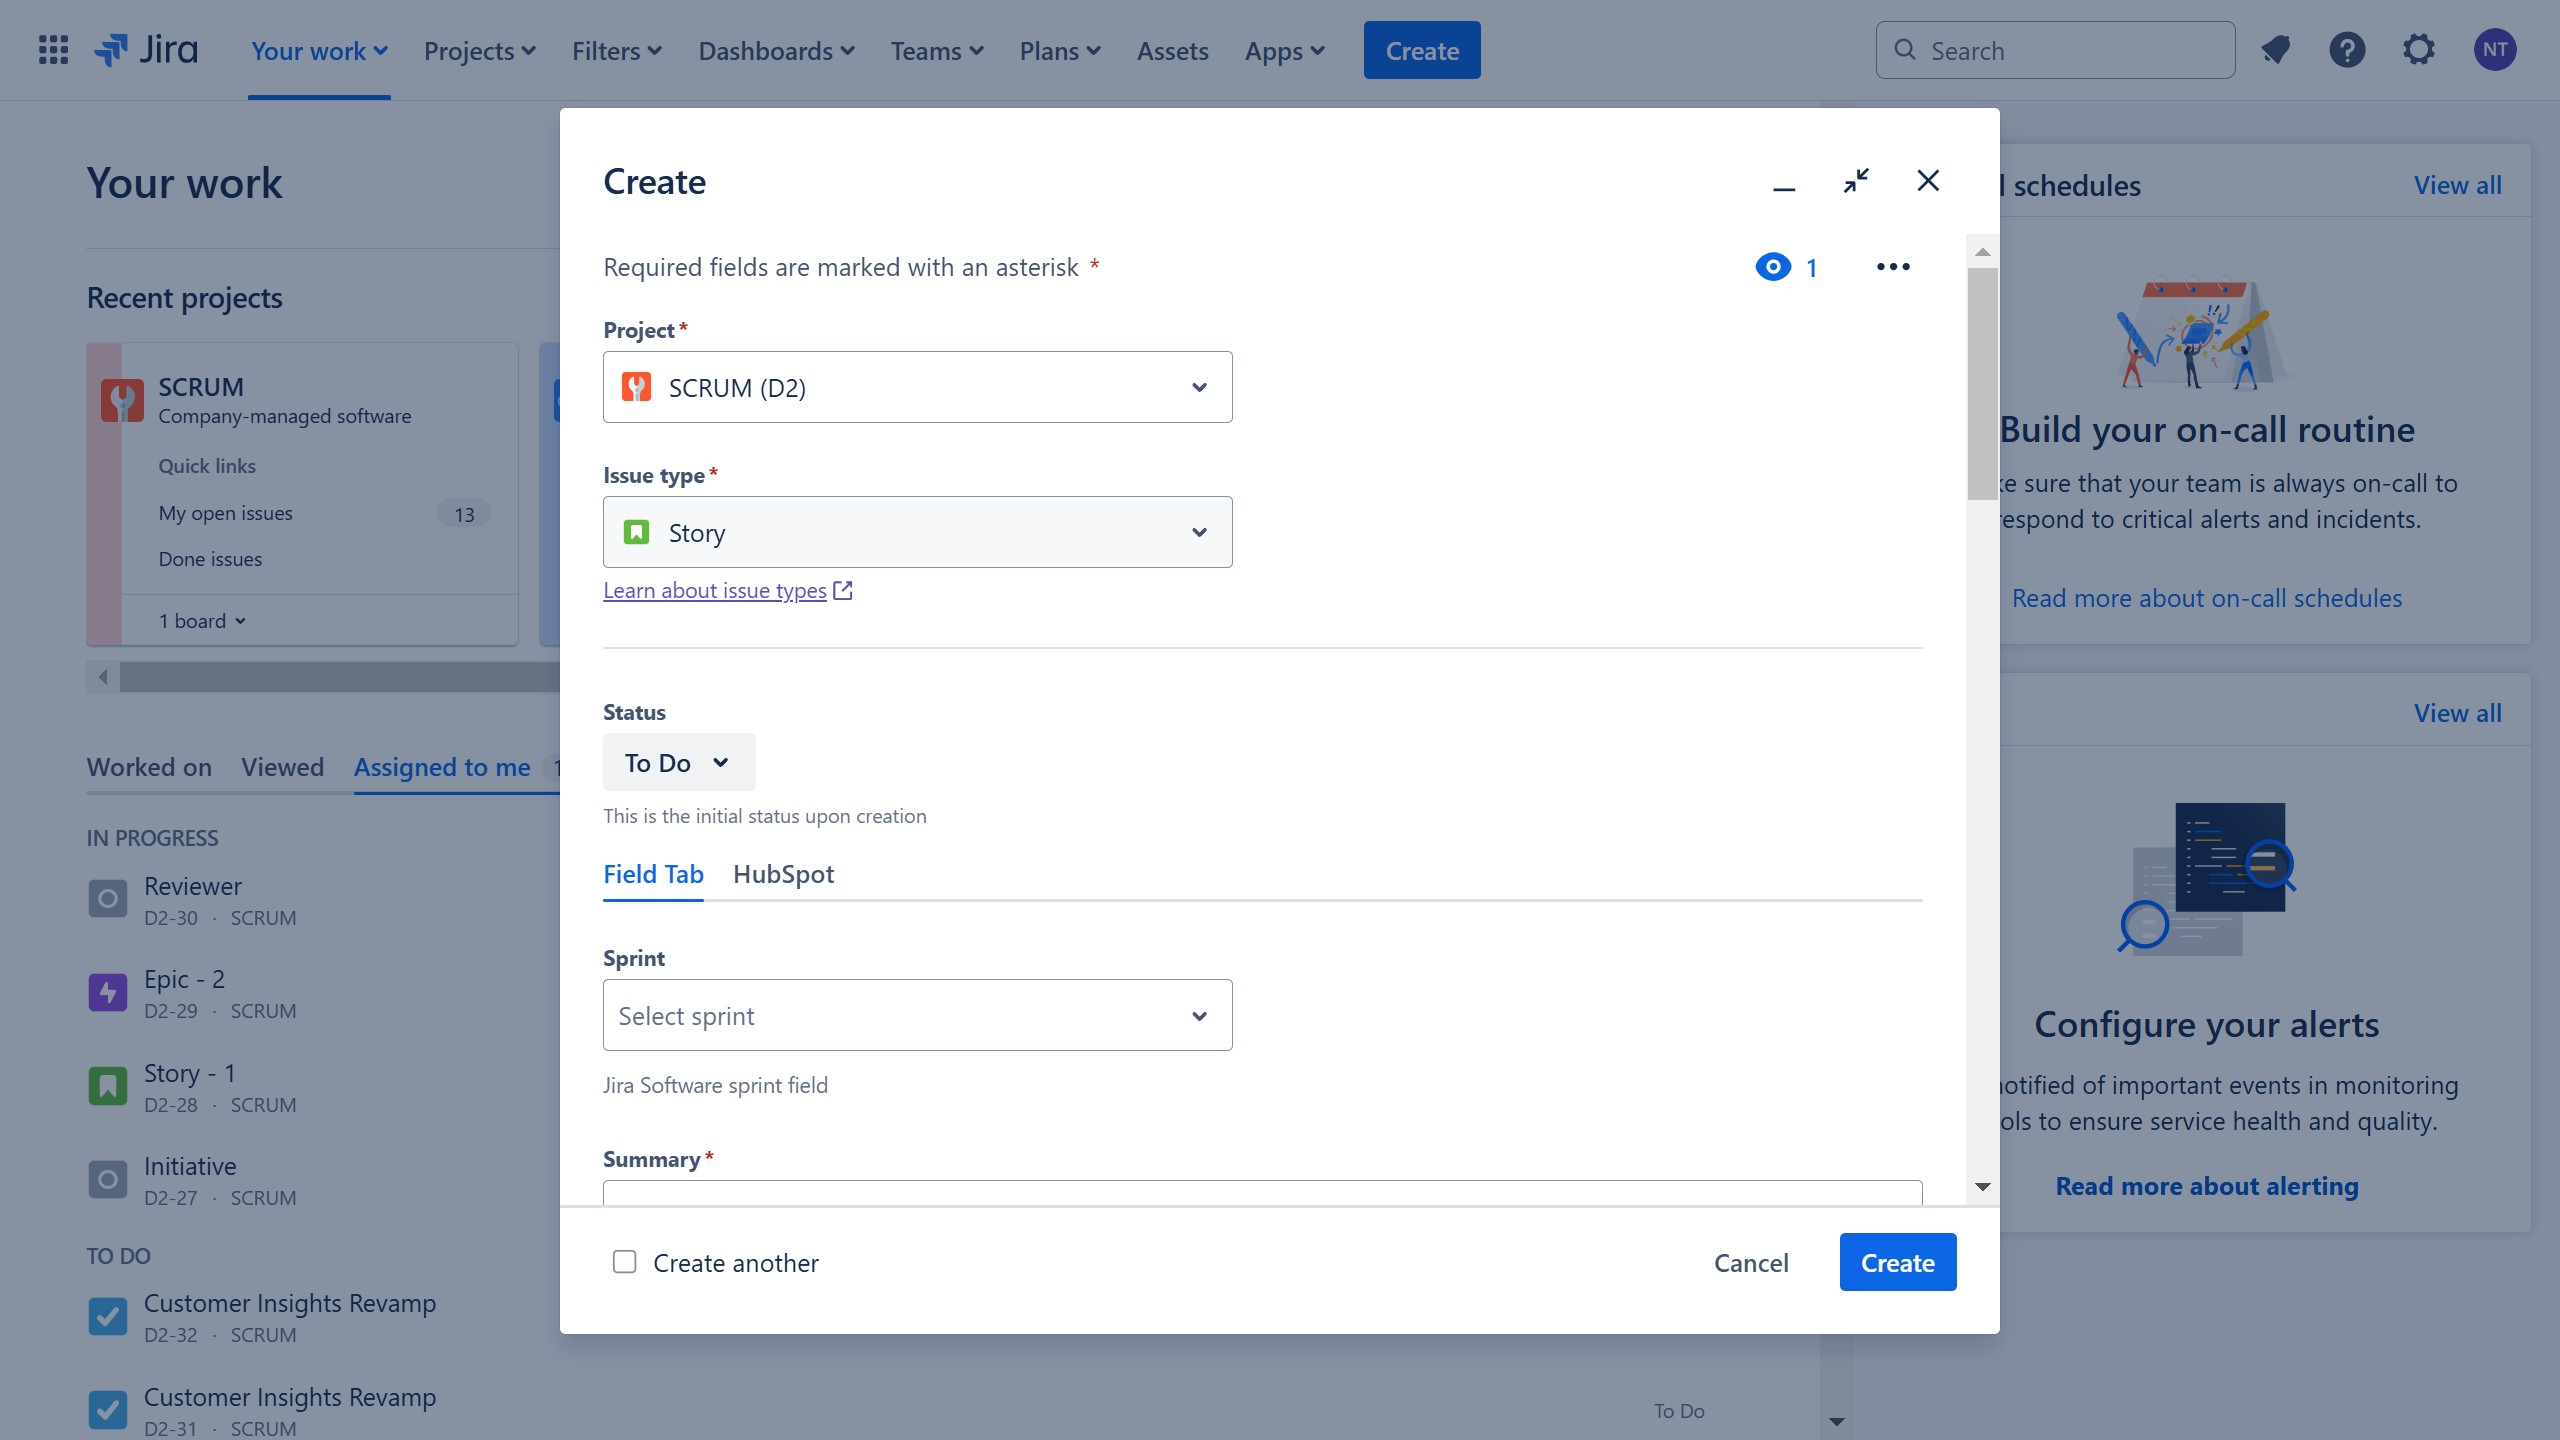Open the Select sprint dropdown
The width and height of the screenshot is (2560, 1440).
pyautogui.click(x=917, y=1015)
